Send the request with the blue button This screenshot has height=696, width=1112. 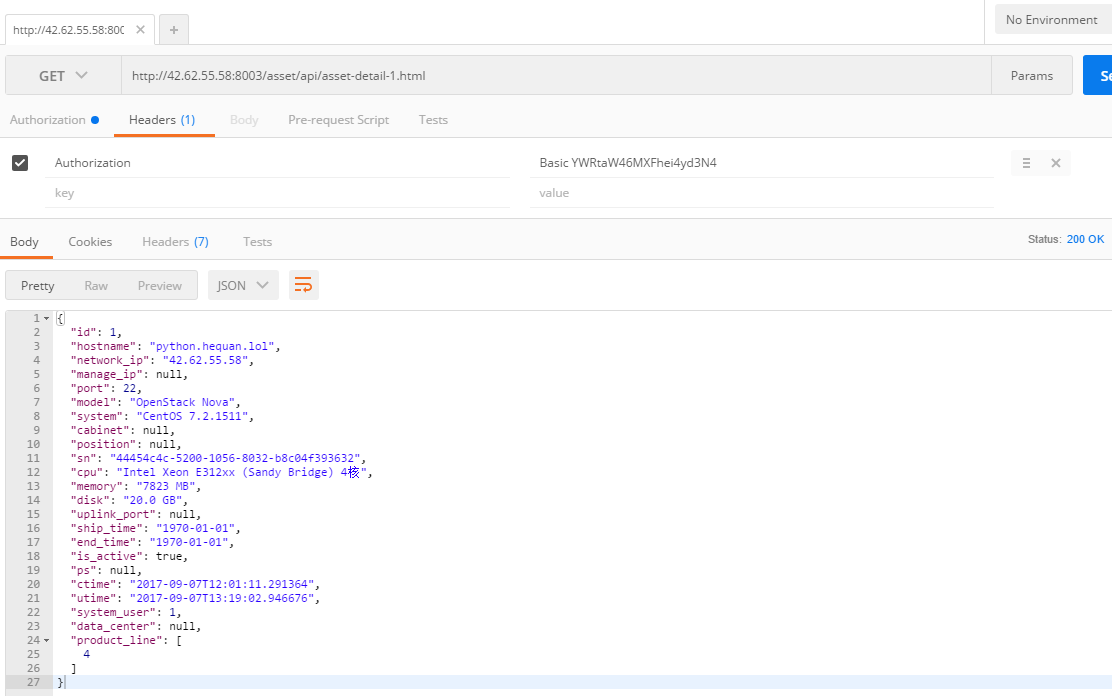(1098, 75)
